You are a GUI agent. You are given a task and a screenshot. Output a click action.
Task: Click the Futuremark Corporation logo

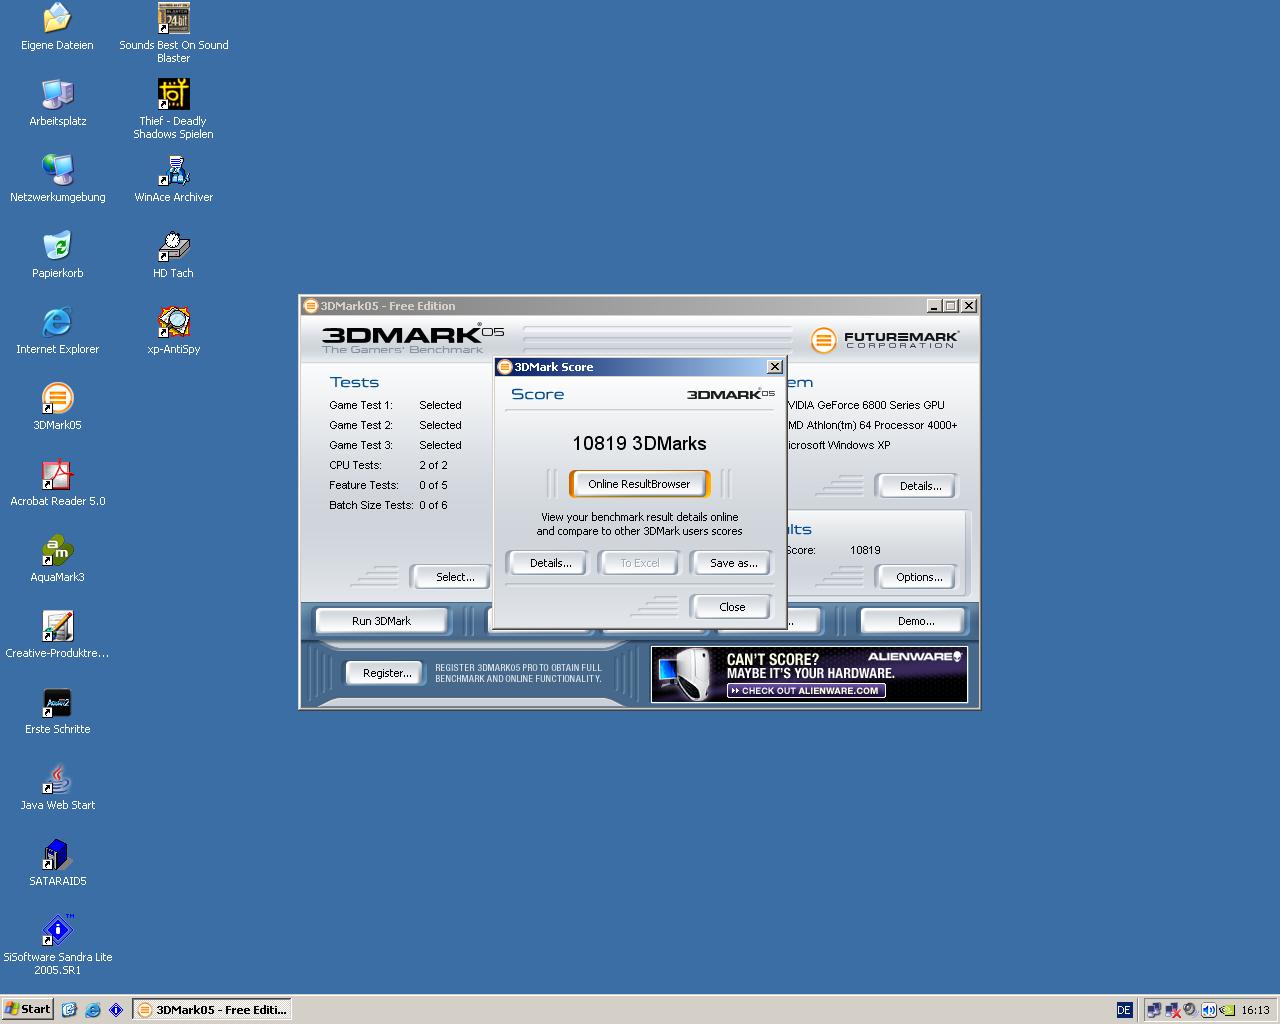pyautogui.click(x=885, y=340)
